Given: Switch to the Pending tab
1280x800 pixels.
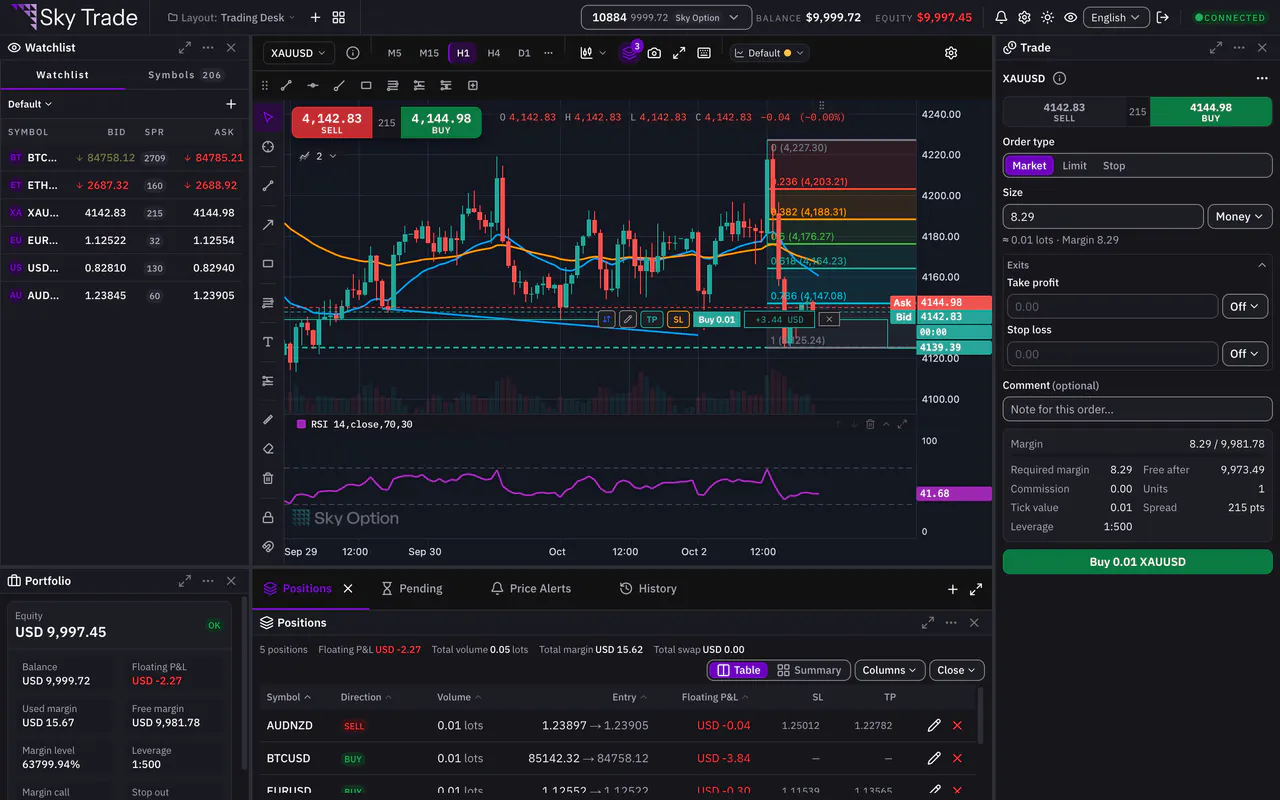Looking at the screenshot, I should pyautogui.click(x=411, y=588).
